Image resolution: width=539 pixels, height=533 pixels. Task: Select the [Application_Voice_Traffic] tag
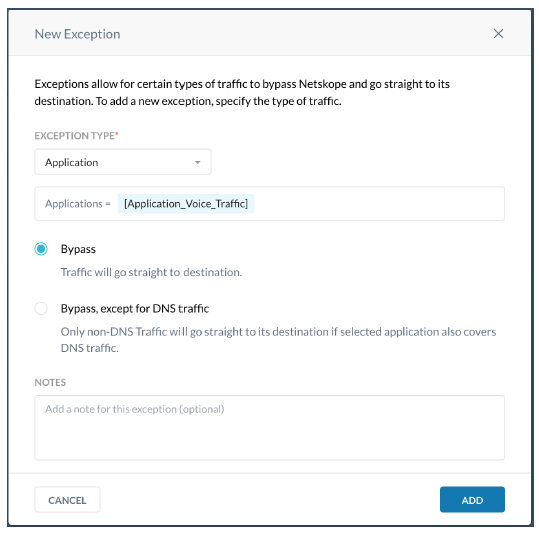(186, 204)
